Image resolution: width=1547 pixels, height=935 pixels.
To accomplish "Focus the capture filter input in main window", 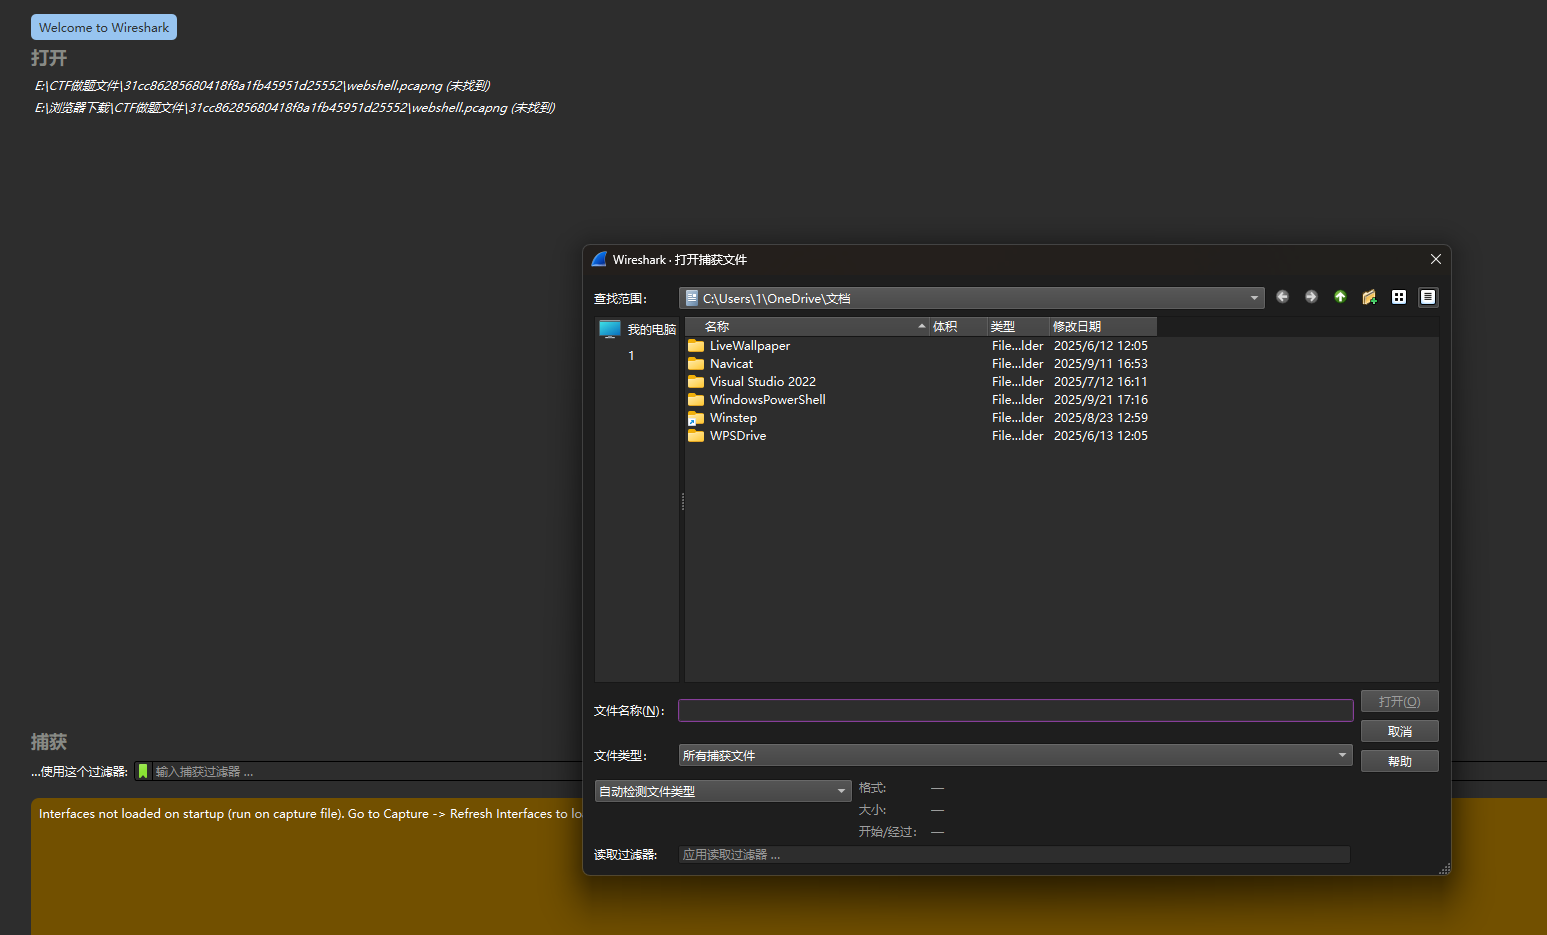I will pyautogui.click(x=367, y=771).
